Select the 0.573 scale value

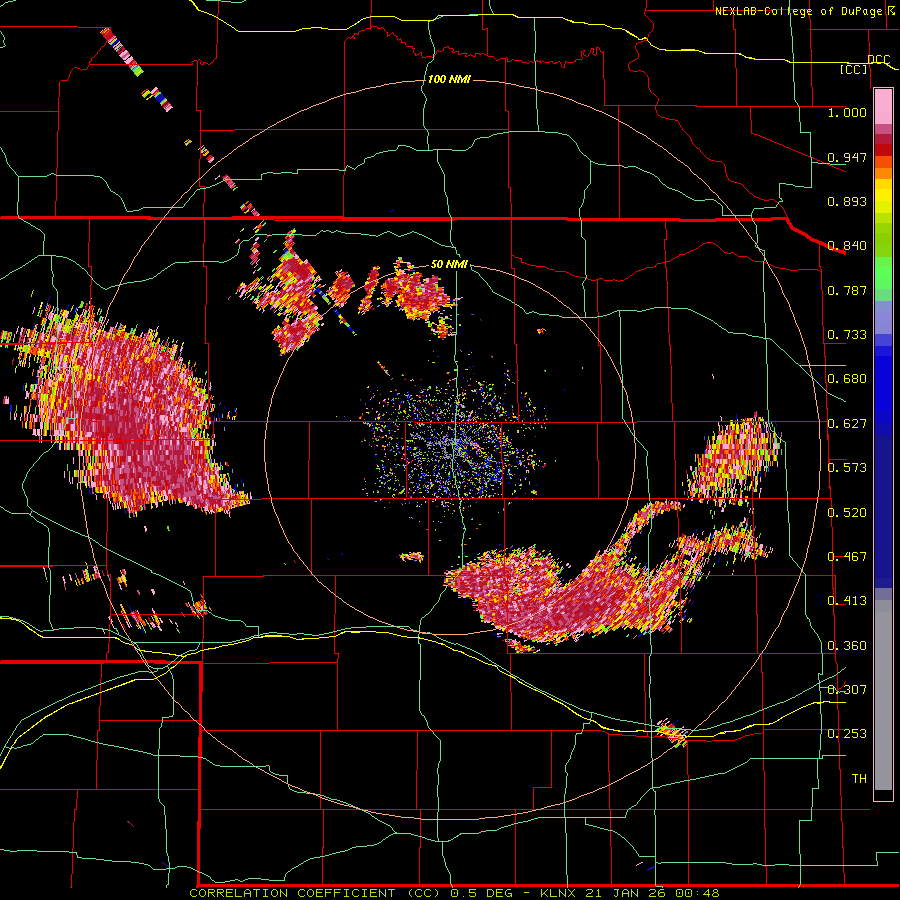click(847, 468)
